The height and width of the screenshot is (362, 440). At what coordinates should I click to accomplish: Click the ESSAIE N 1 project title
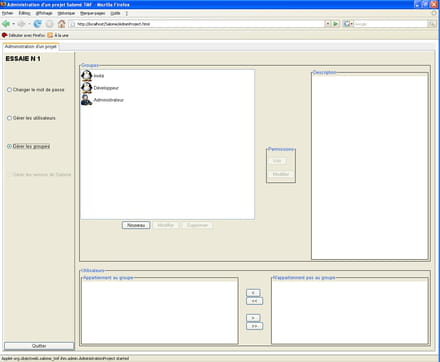coord(23,59)
